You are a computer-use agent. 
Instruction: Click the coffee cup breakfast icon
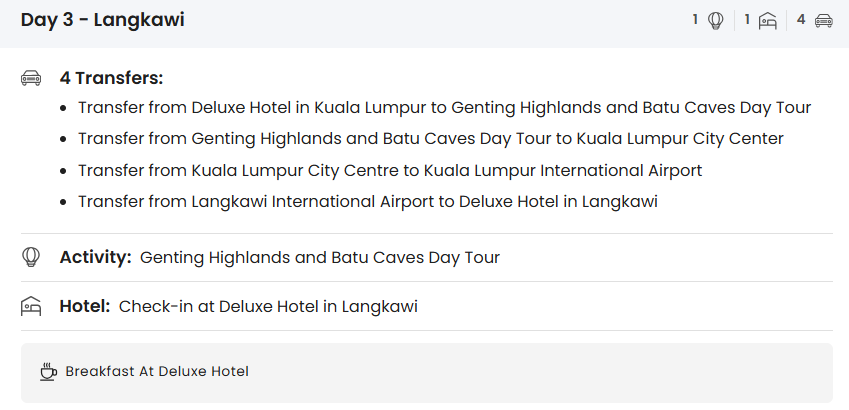[x=48, y=372]
